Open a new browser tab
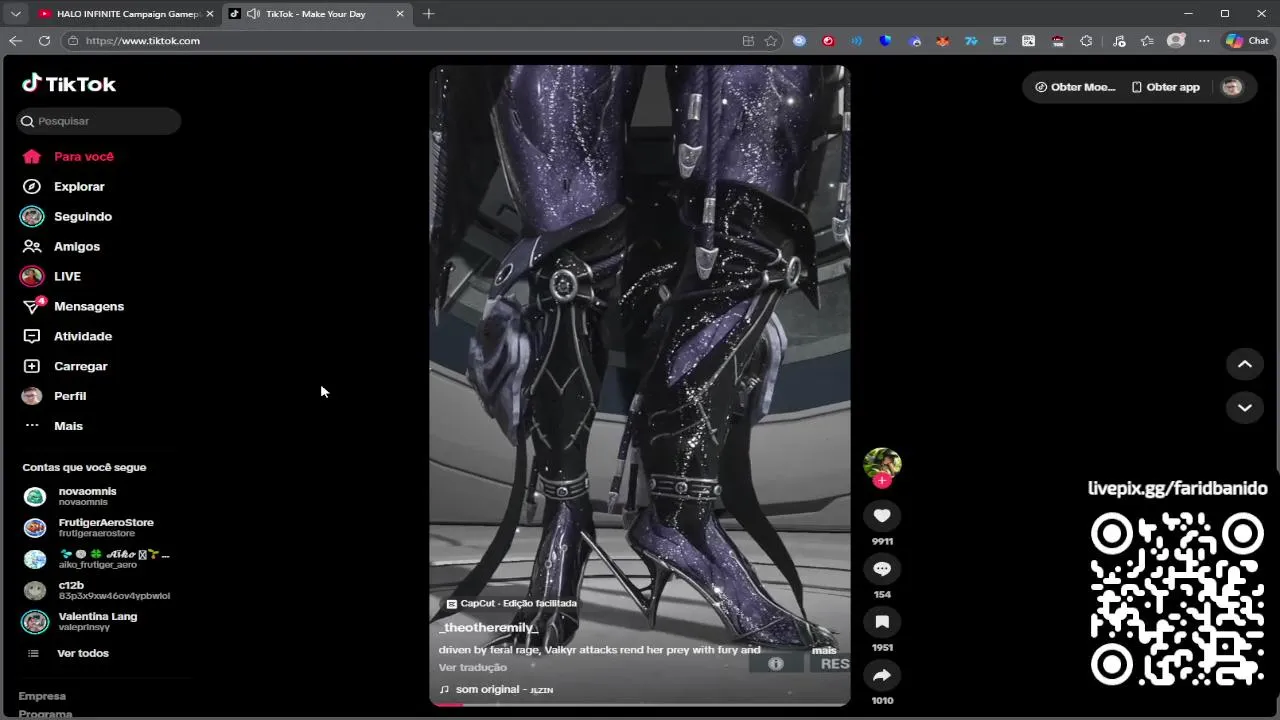The image size is (1280, 720). [x=428, y=14]
